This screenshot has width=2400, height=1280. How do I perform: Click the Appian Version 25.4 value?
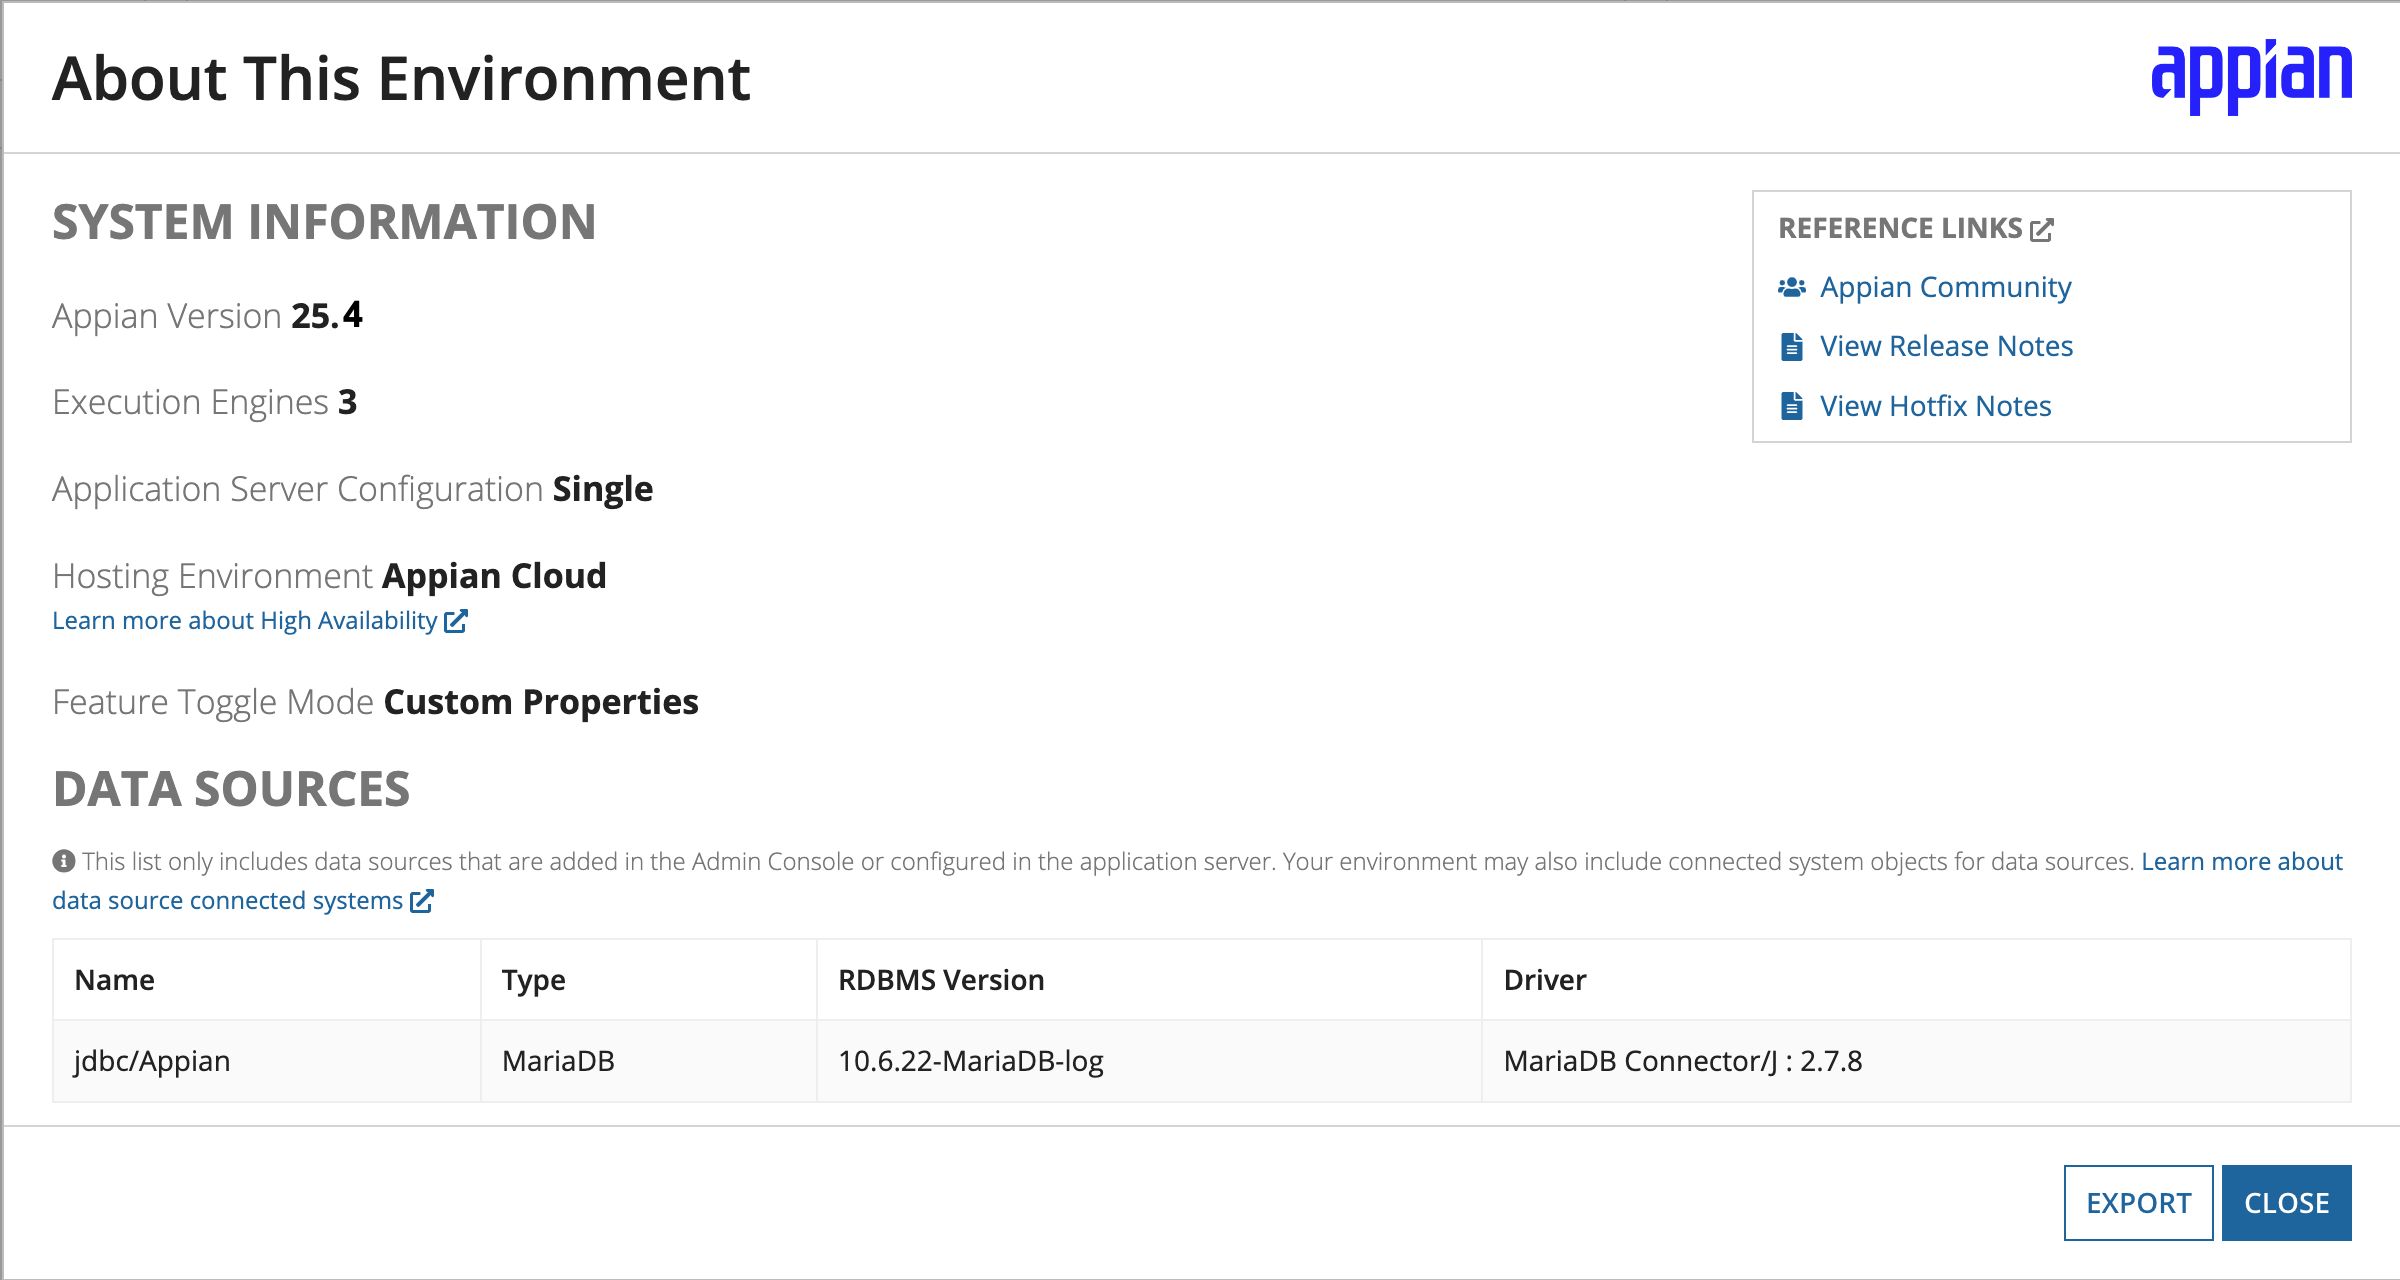(327, 316)
